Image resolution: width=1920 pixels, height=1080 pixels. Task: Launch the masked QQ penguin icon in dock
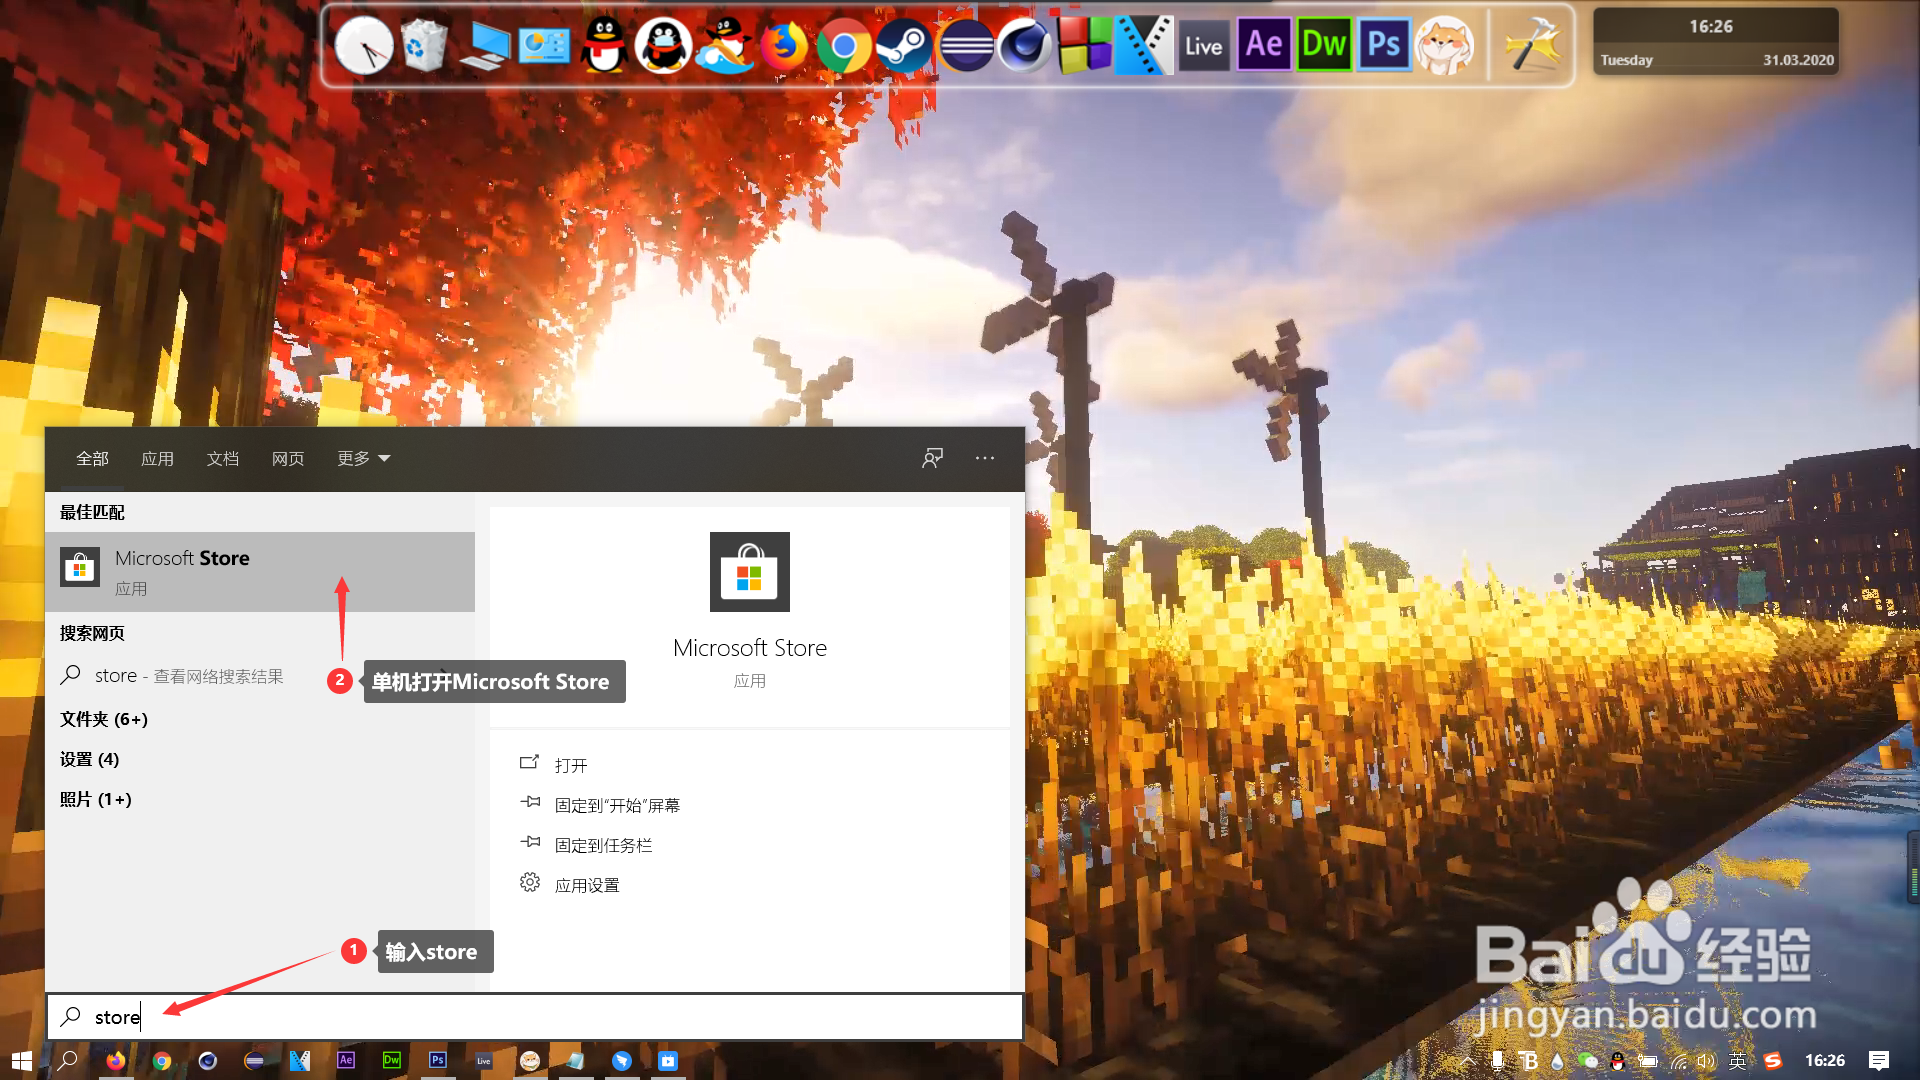(664, 46)
